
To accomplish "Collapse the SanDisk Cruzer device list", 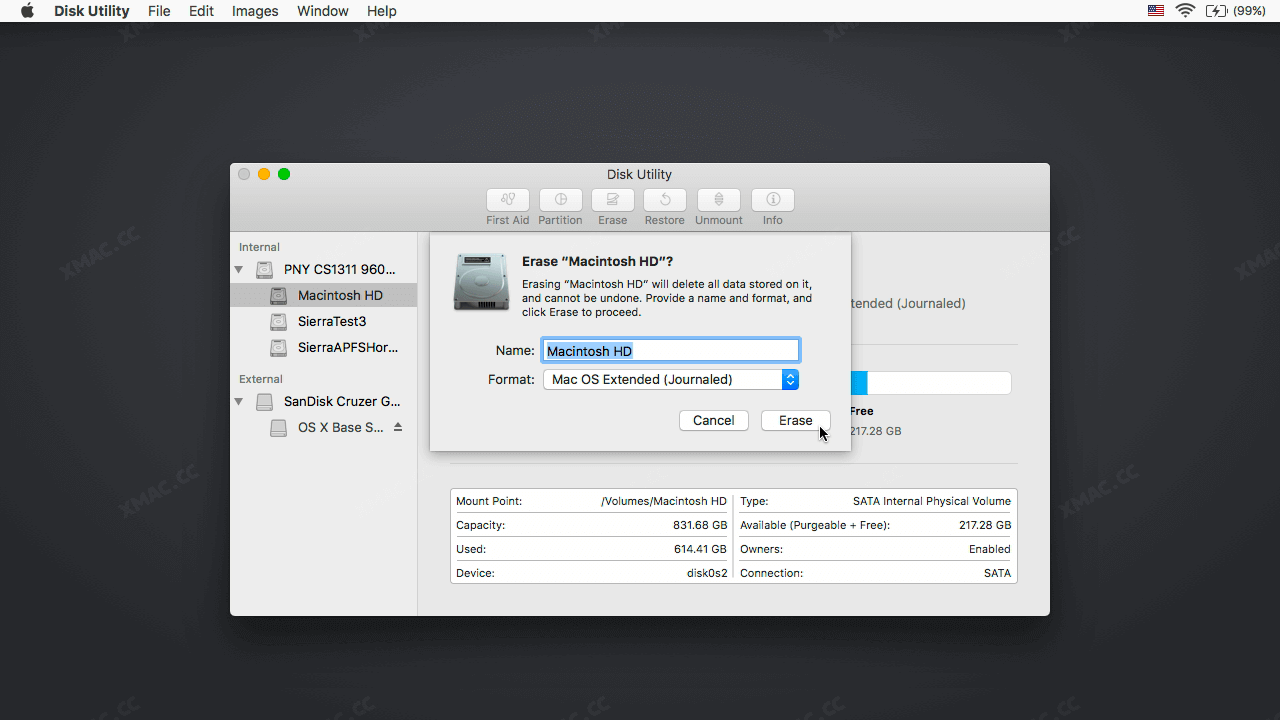I will [x=238, y=401].
